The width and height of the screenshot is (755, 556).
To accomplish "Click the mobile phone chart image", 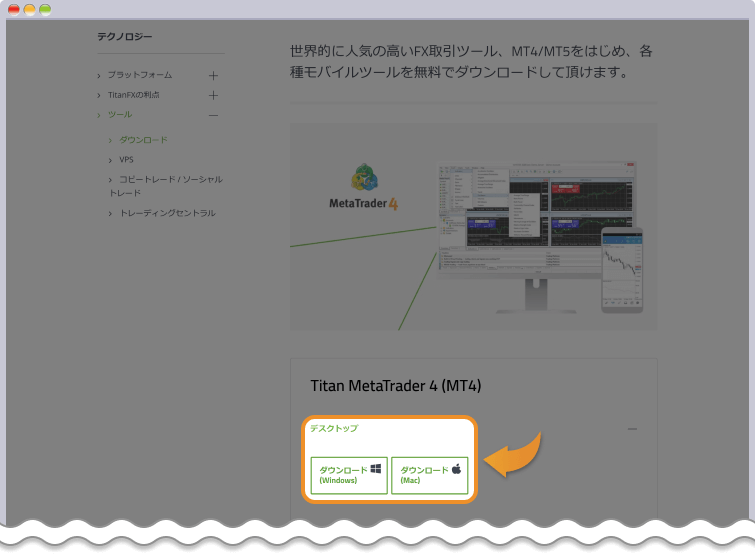I will 622,271.
